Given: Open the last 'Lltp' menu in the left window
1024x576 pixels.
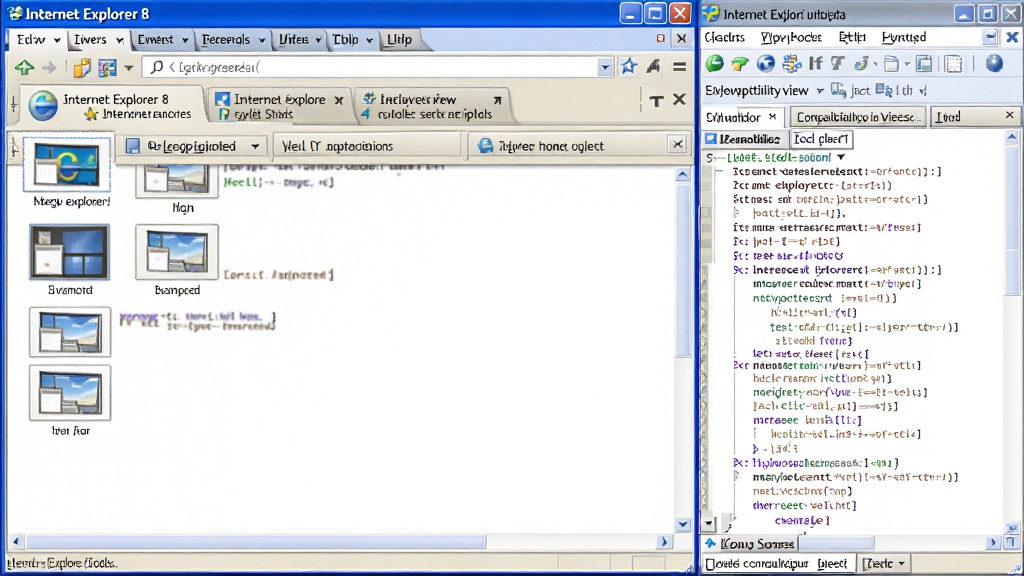Looking at the screenshot, I should (x=399, y=40).
